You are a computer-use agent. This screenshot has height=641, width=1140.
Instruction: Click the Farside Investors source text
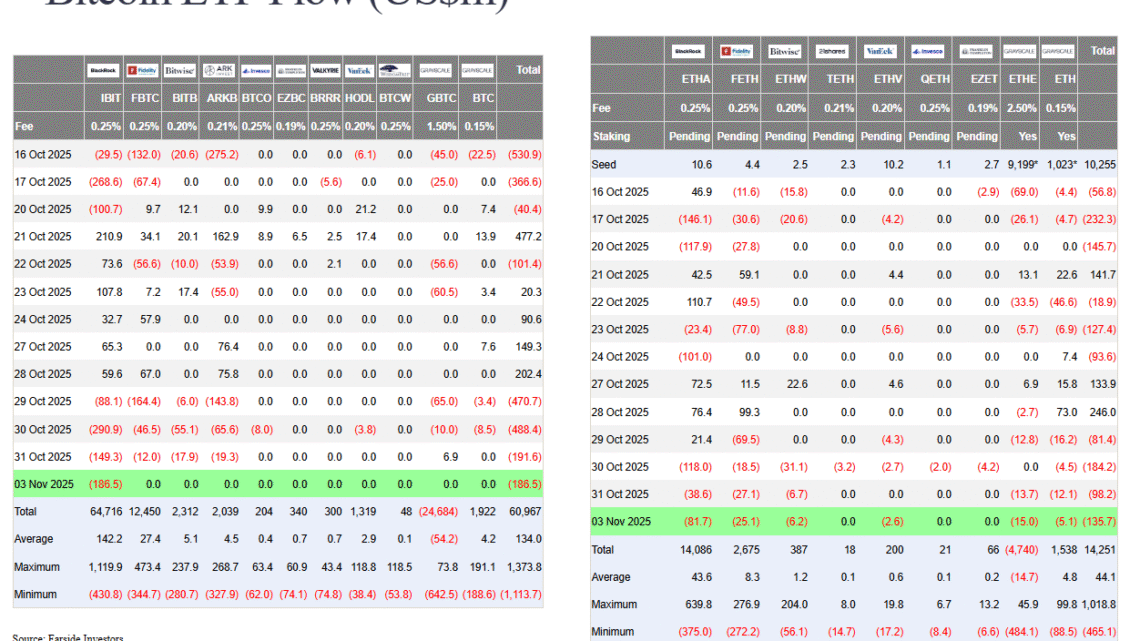click(x=68, y=636)
